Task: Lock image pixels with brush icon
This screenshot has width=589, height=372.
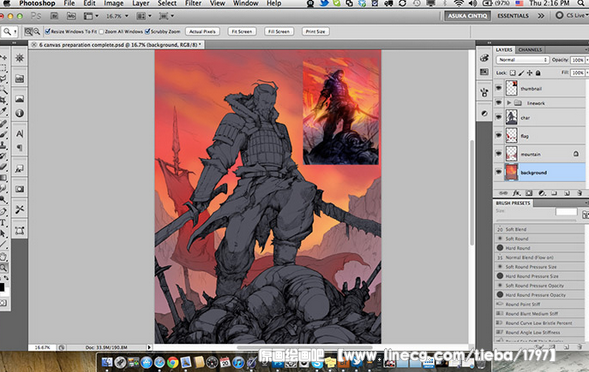Action: tap(521, 73)
